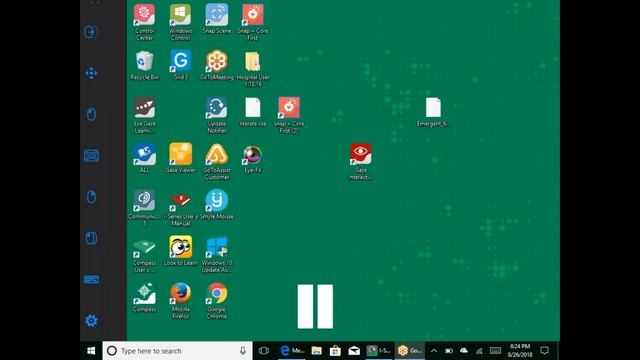The height and width of the screenshot is (360, 640).
Task: Open the Windows 10 Update Assistant shortcut
Action: click(x=217, y=254)
